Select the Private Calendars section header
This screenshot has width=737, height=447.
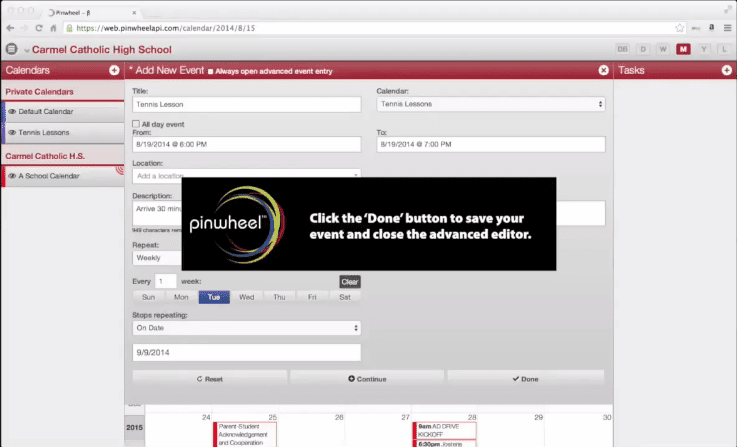(x=39, y=92)
